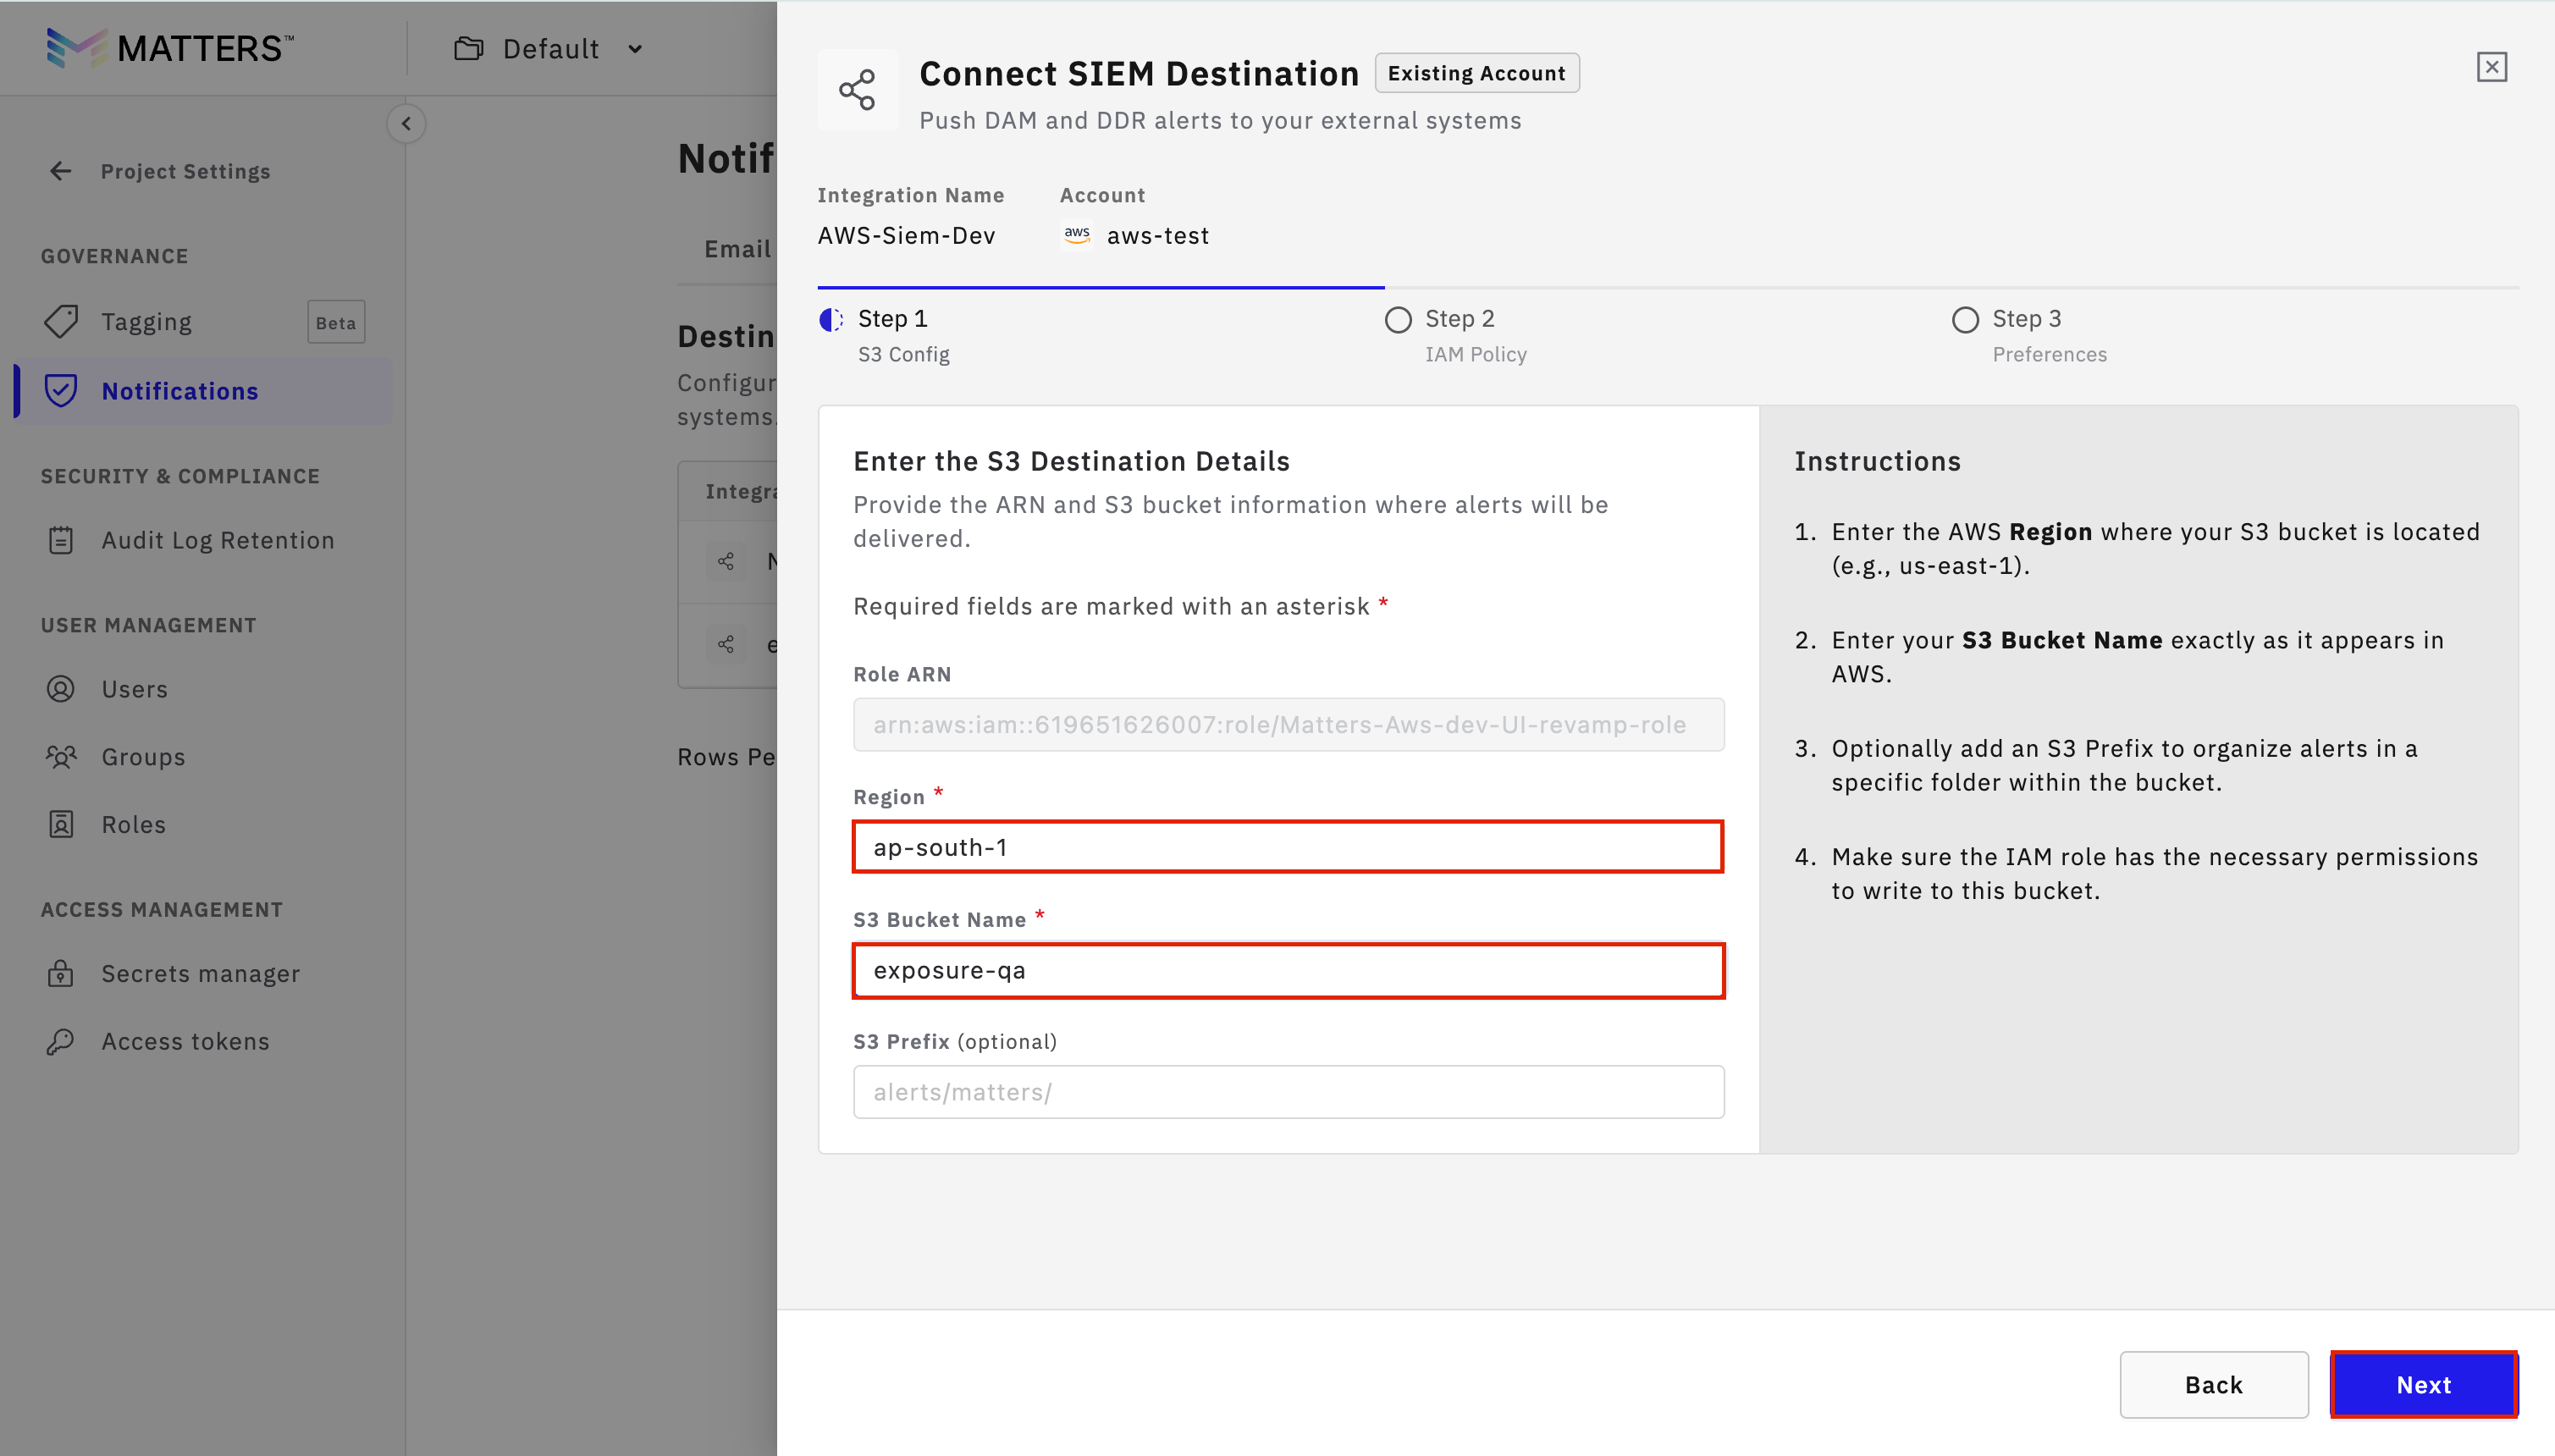Viewport: 2555px width, 1456px height.
Task: Open the Access tokens key icon
Action: point(61,1041)
